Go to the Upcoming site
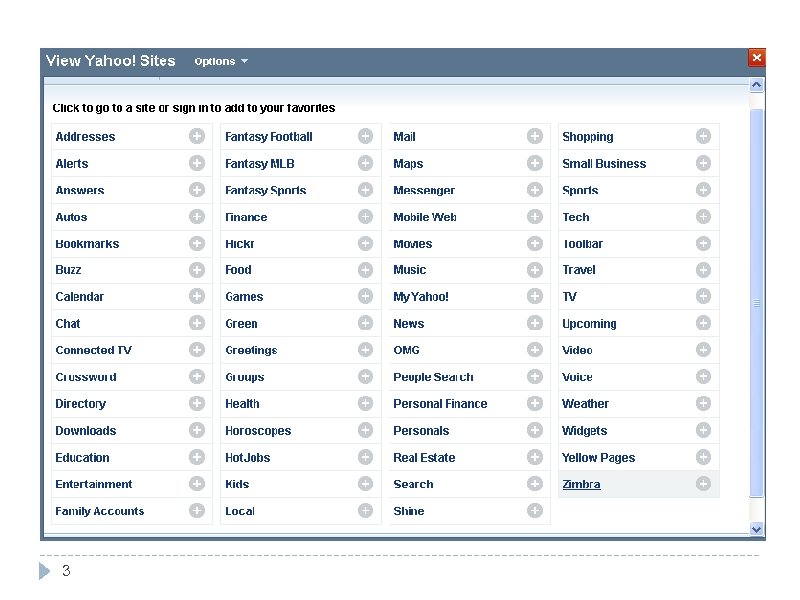 [x=589, y=324]
